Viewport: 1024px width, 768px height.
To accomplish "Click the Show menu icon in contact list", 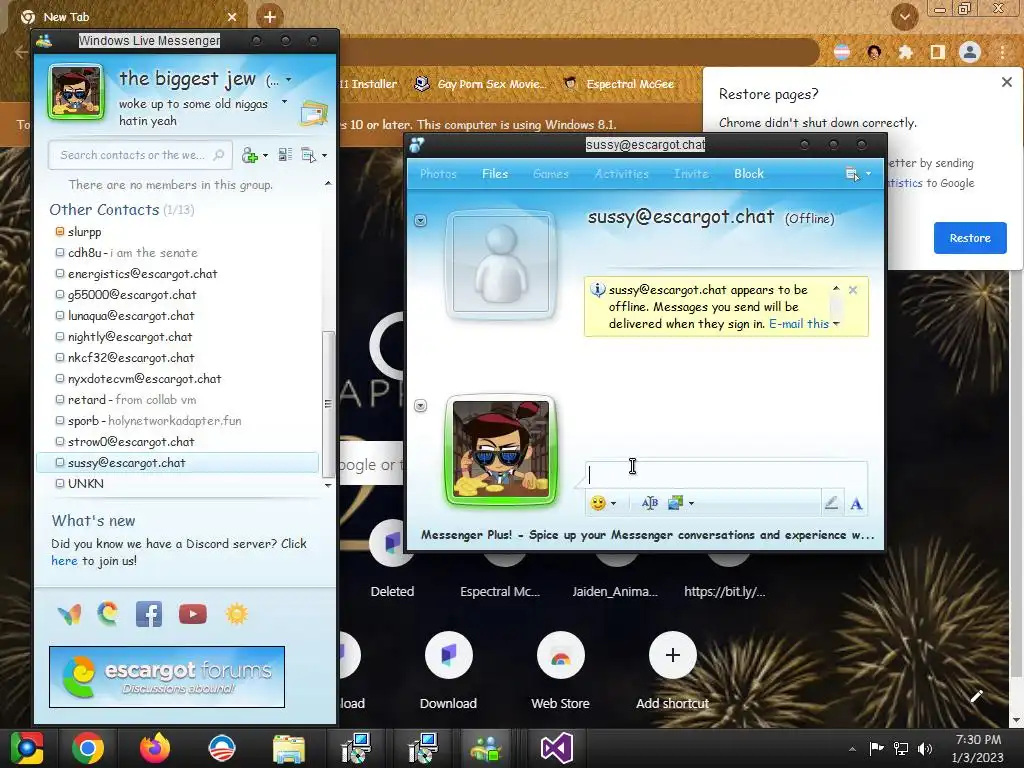I will pos(308,155).
